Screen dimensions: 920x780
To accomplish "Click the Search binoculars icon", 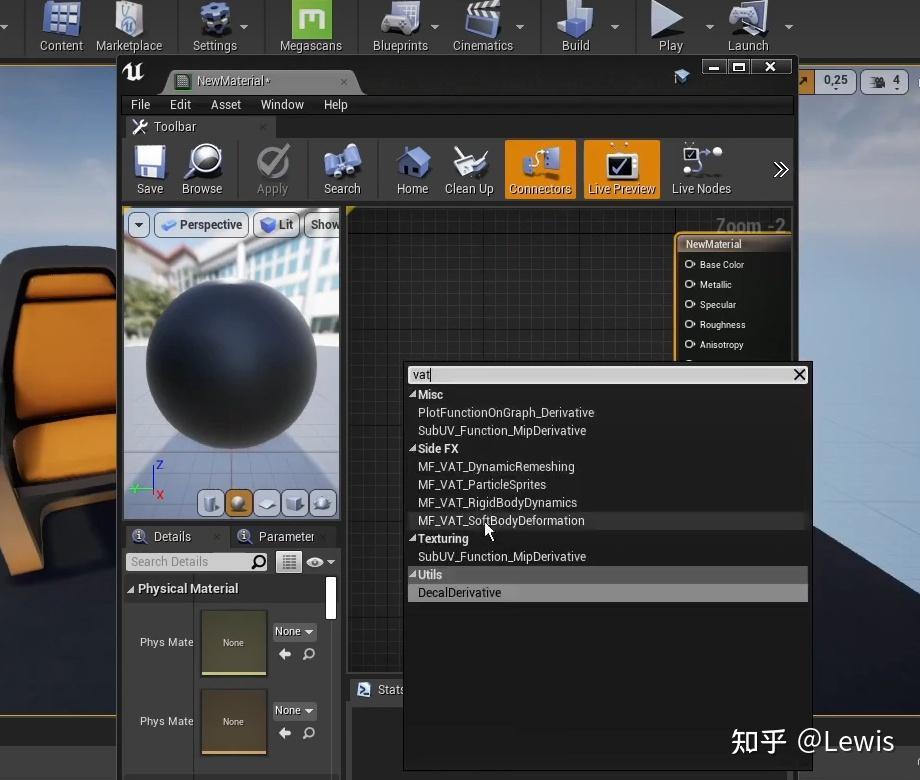I will click(342, 169).
